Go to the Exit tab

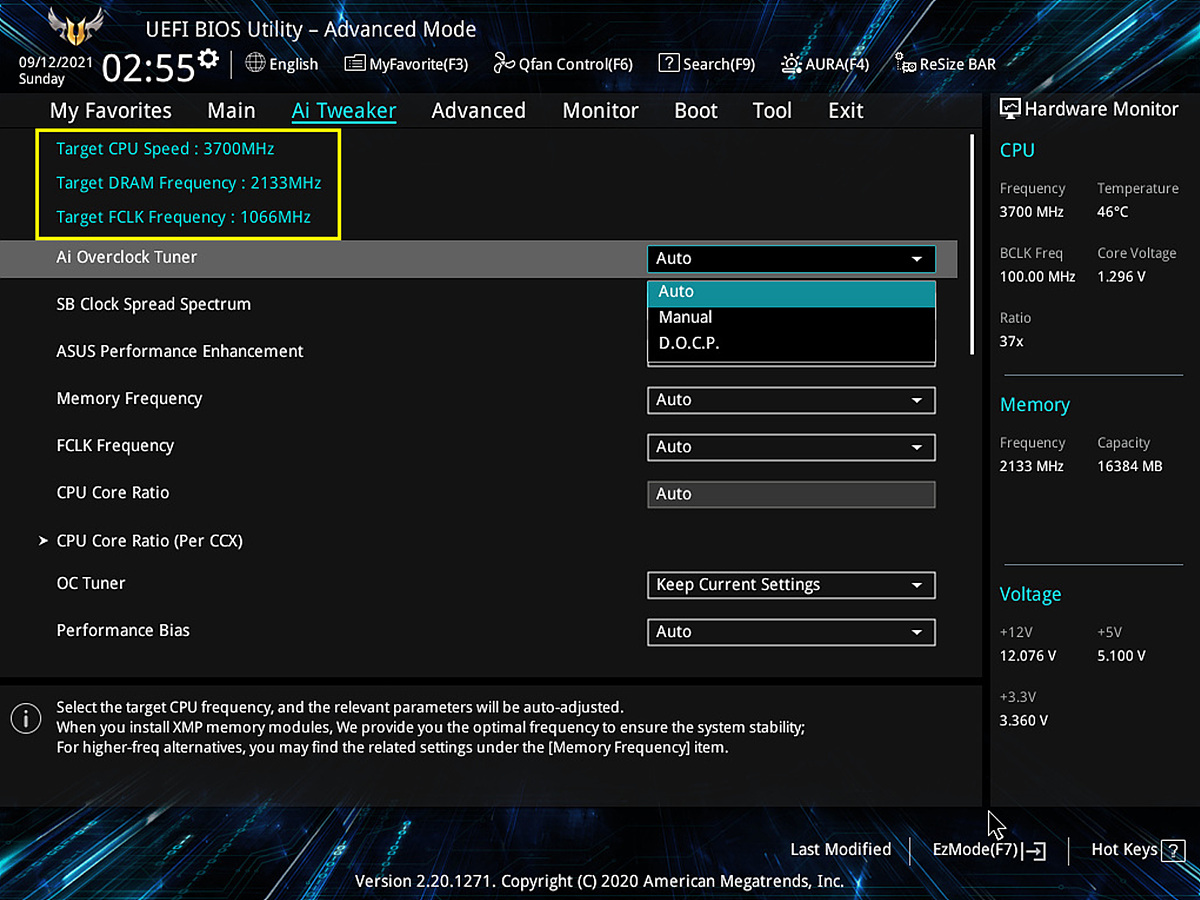click(x=846, y=111)
